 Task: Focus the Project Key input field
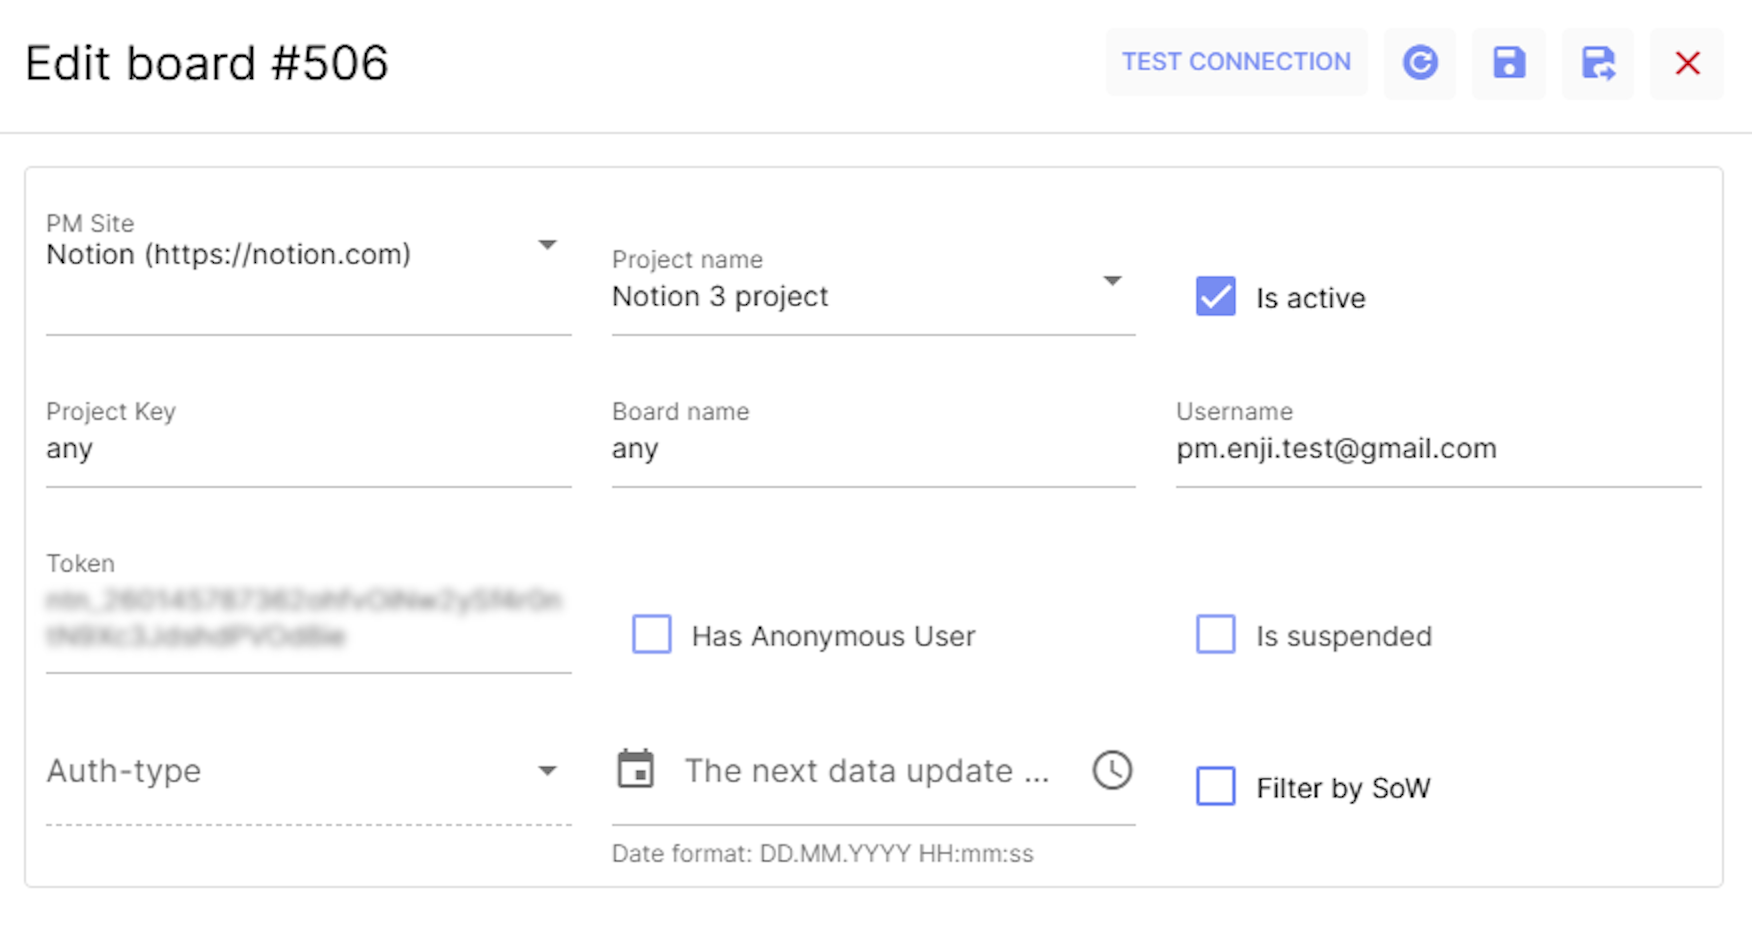point(308,449)
